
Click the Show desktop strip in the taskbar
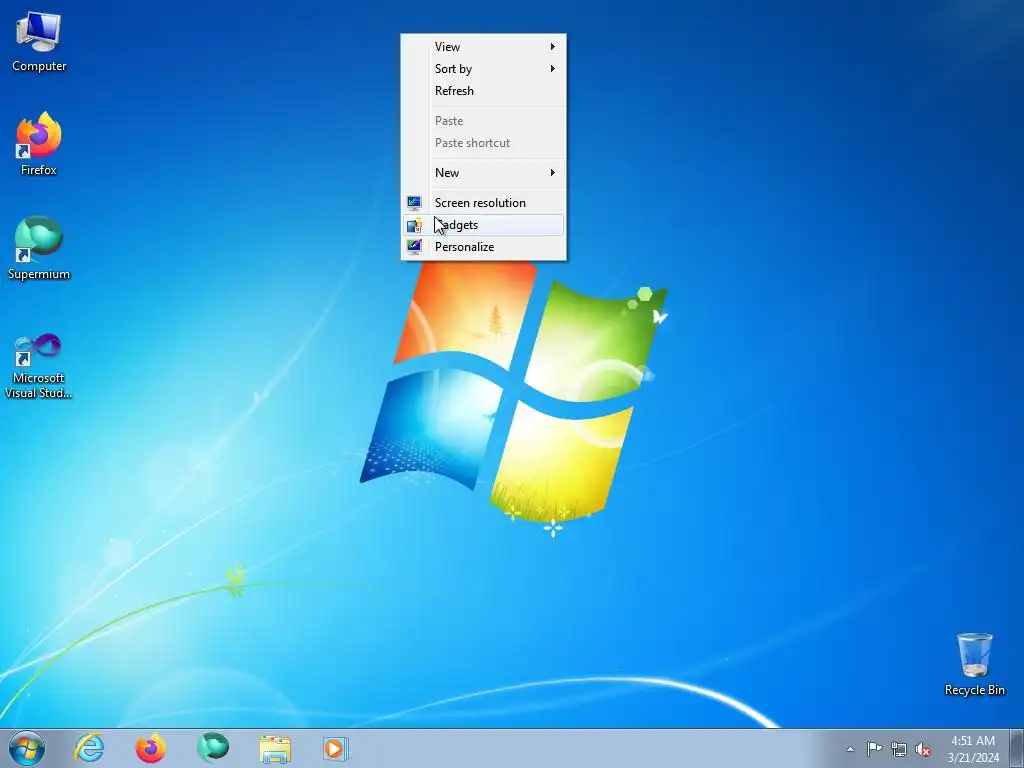pyautogui.click(x=1017, y=748)
